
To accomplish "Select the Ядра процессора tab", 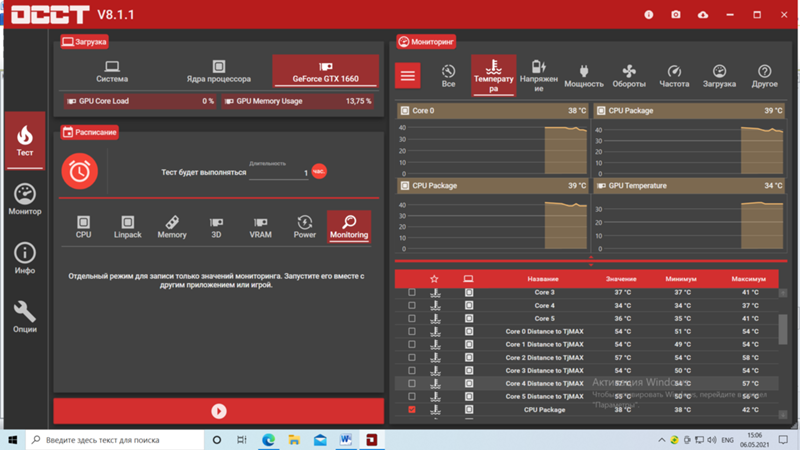I will pyautogui.click(x=218, y=71).
